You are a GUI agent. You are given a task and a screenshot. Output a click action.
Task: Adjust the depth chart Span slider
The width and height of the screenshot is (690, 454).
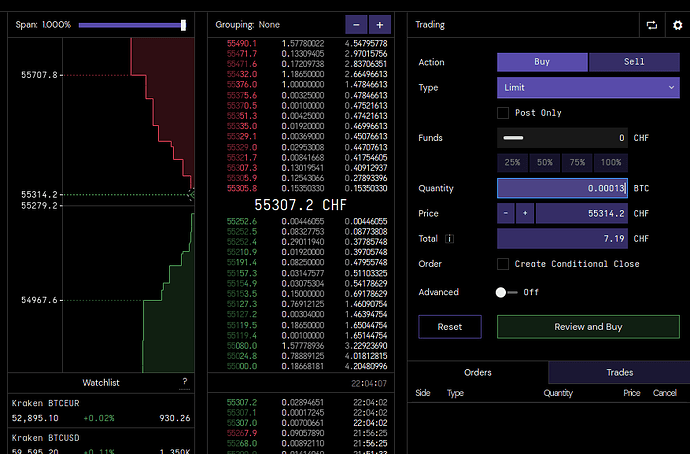tap(183, 24)
